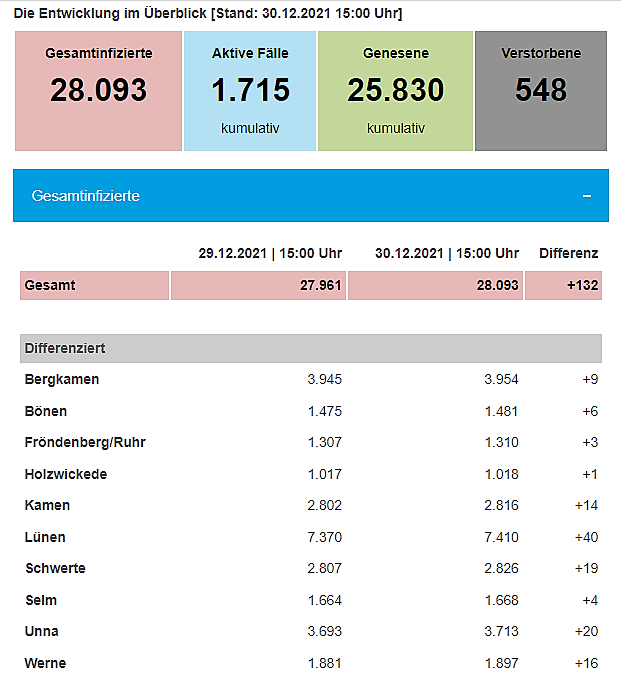The image size is (621, 682).
Task: Click the Fröndenberg/Ruhr row label
Action: 85,442
